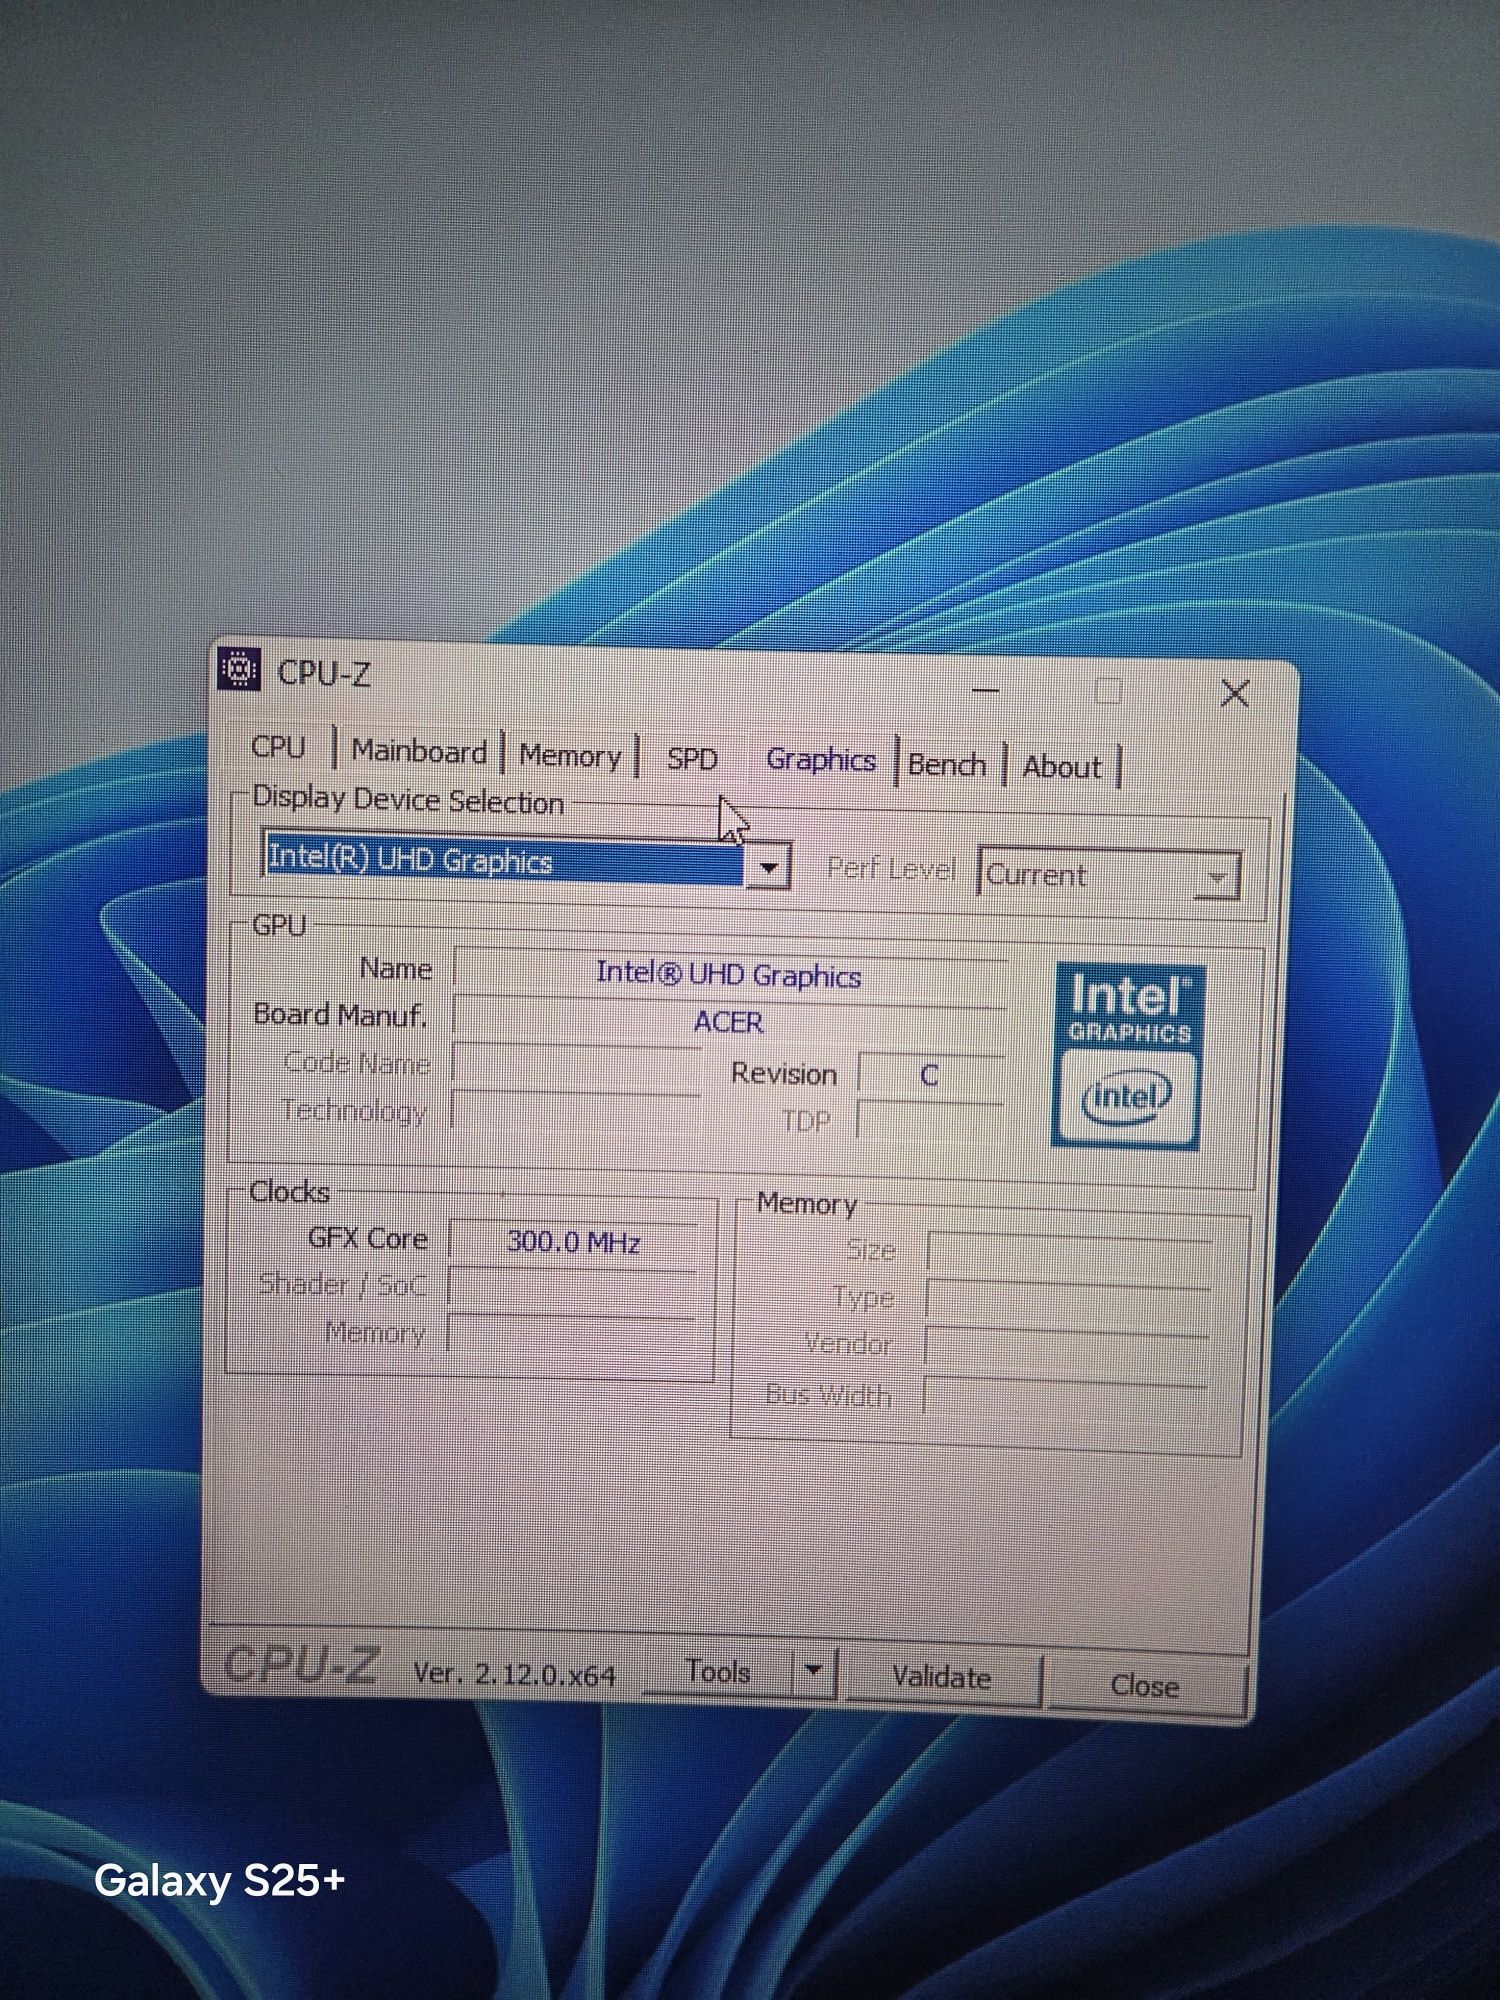Click the empty TDP field
The width and height of the screenshot is (1500, 2000).
(930, 1123)
